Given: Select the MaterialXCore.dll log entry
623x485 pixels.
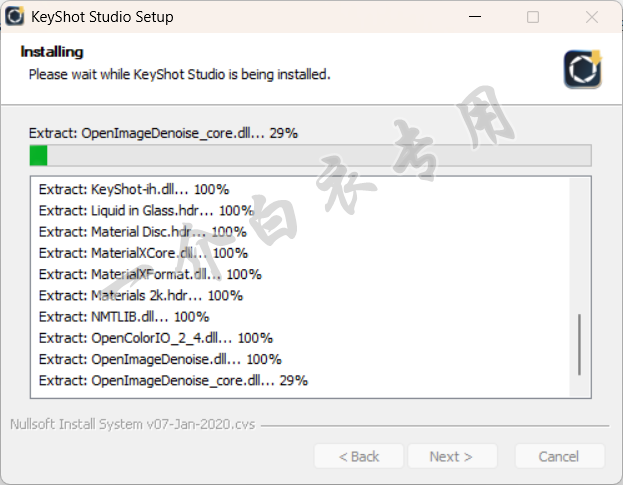Looking at the screenshot, I should pyautogui.click(x=143, y=253).
